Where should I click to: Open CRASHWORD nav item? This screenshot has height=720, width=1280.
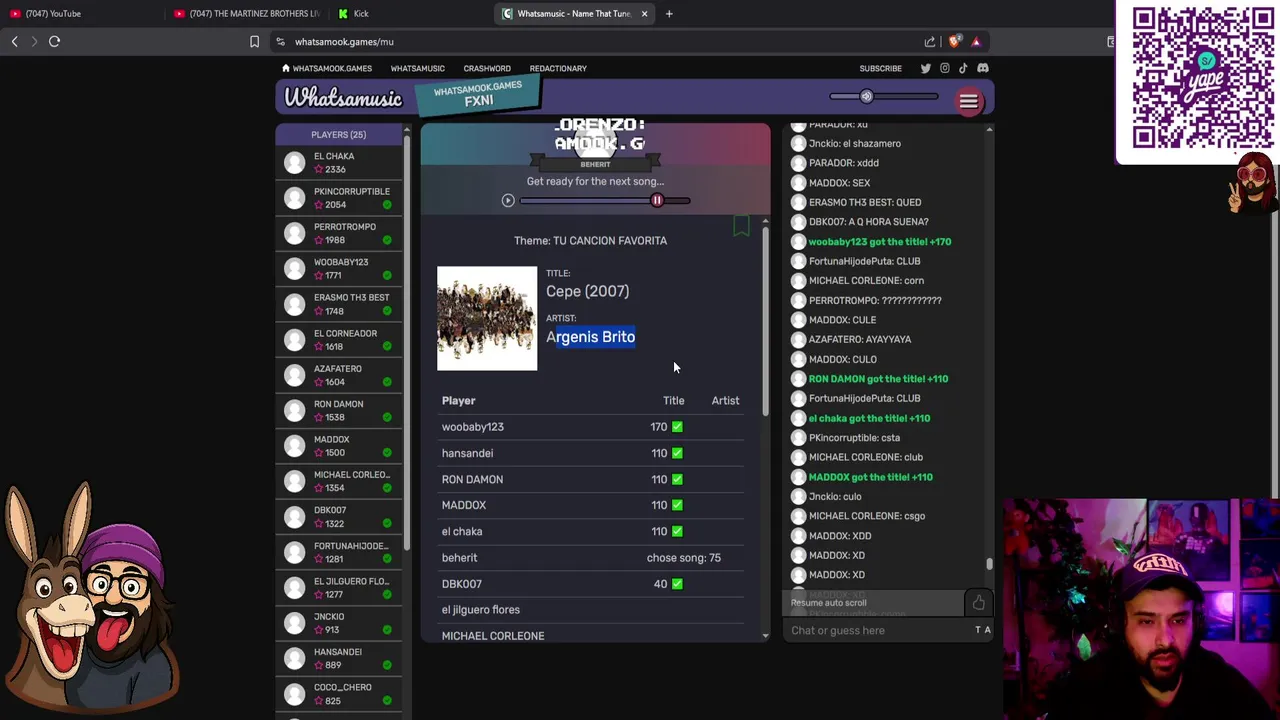point(487,68)
